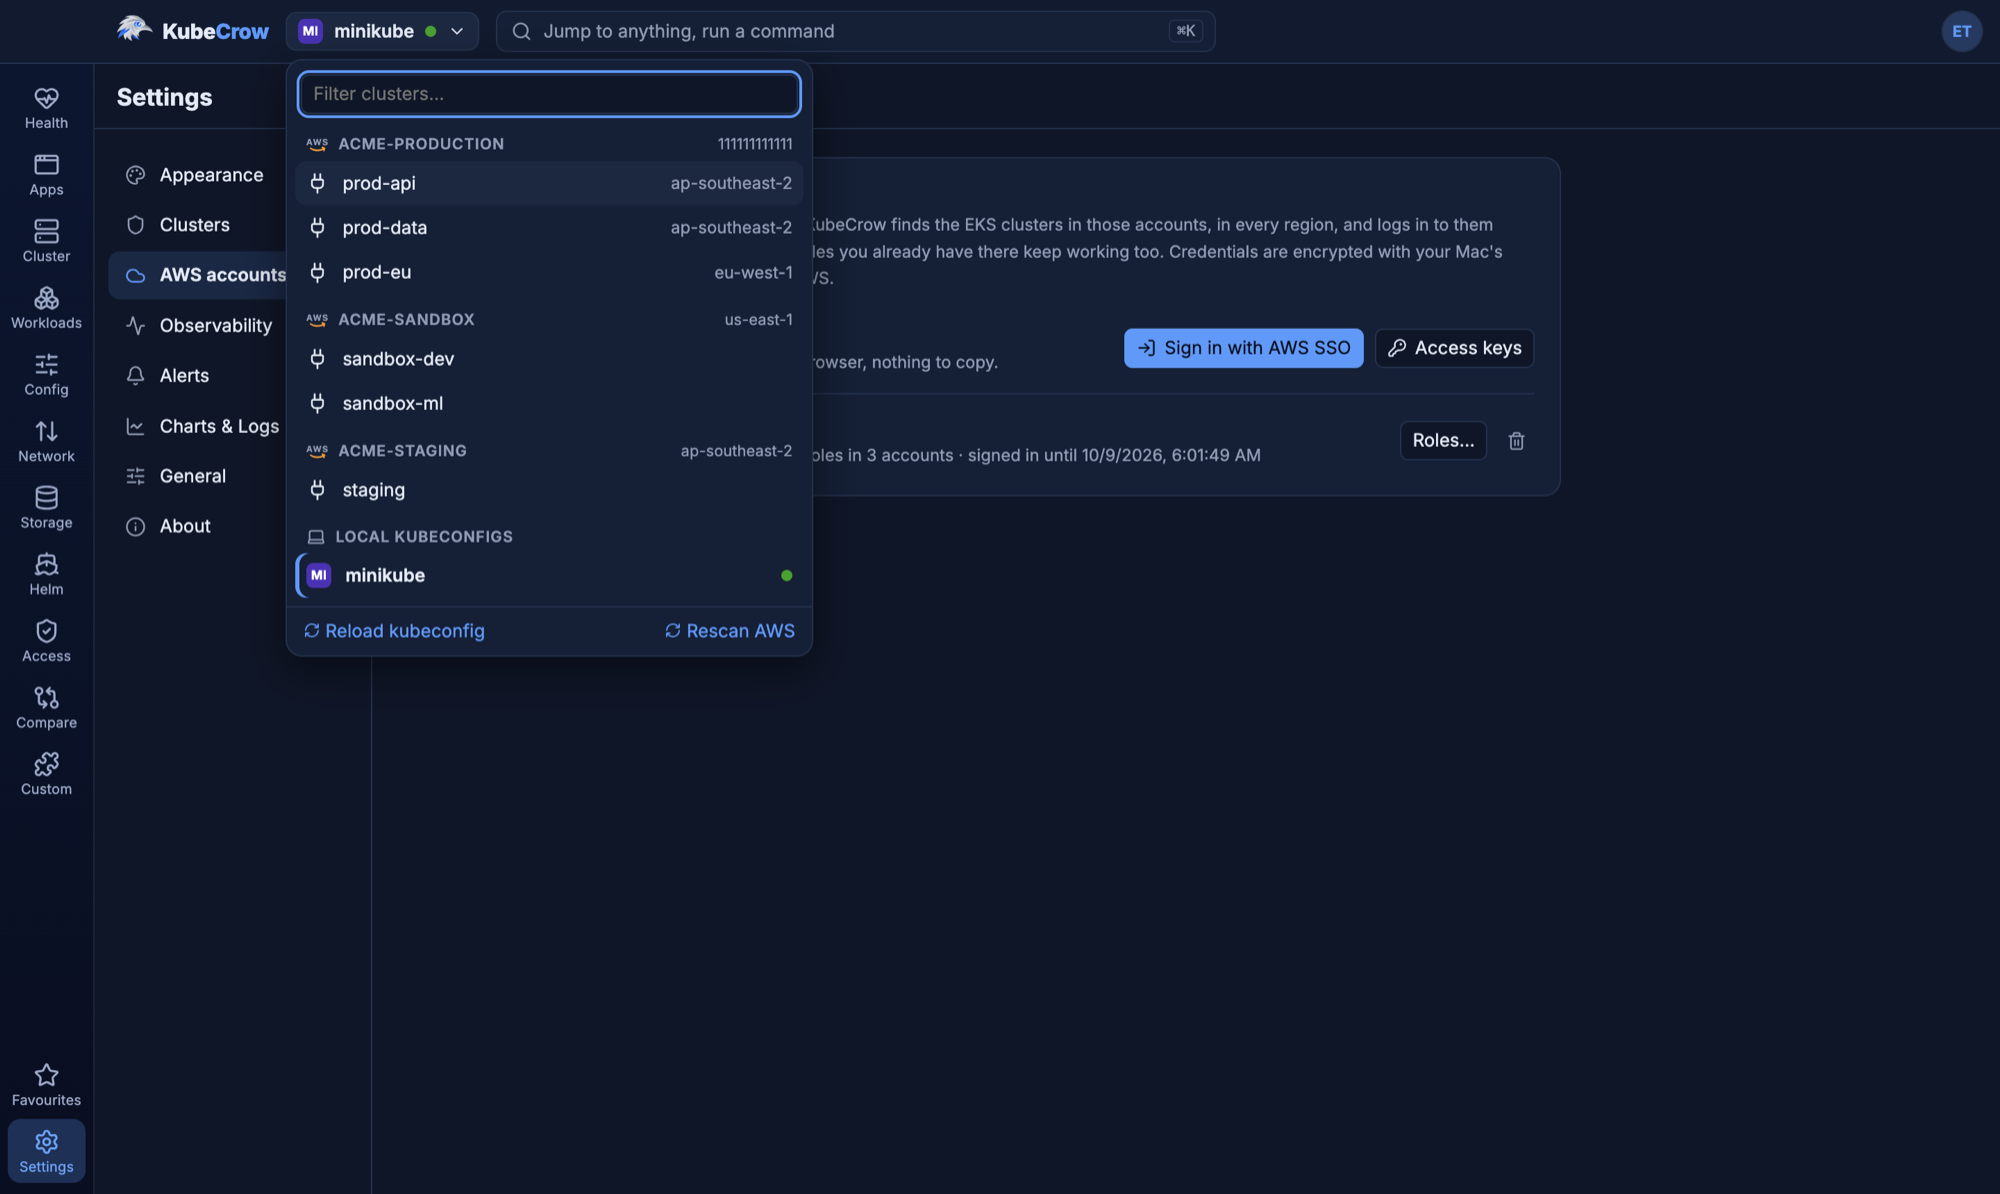Click the Settings gear in the sidebar
This screenshot has width=2000, height=1194.
pos(46,1151)
